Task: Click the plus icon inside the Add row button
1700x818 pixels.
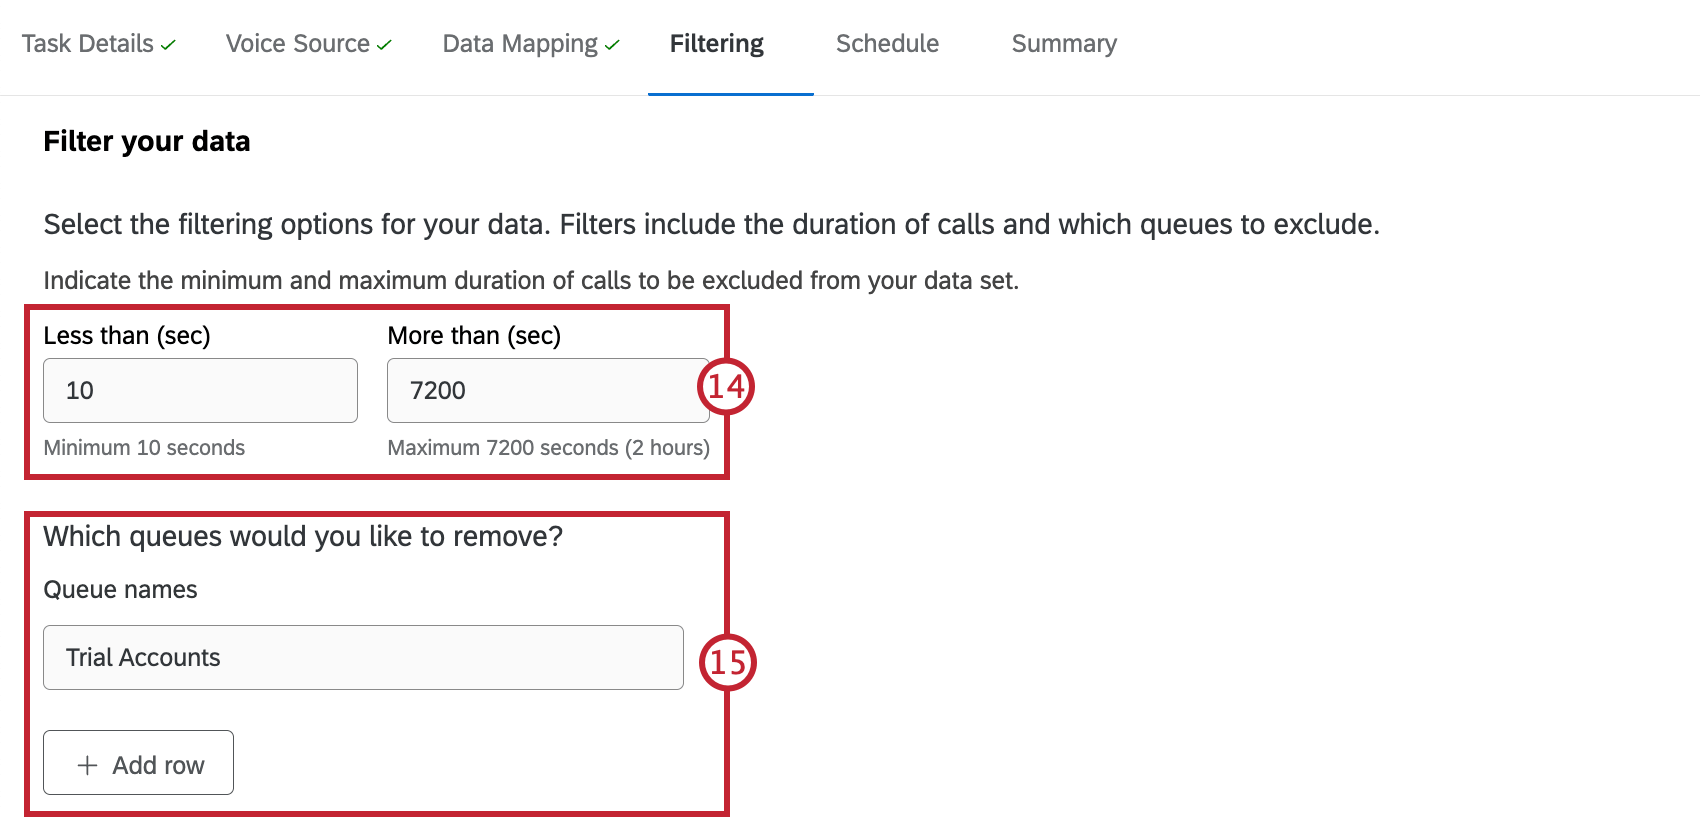Action: tap(88, 763)
